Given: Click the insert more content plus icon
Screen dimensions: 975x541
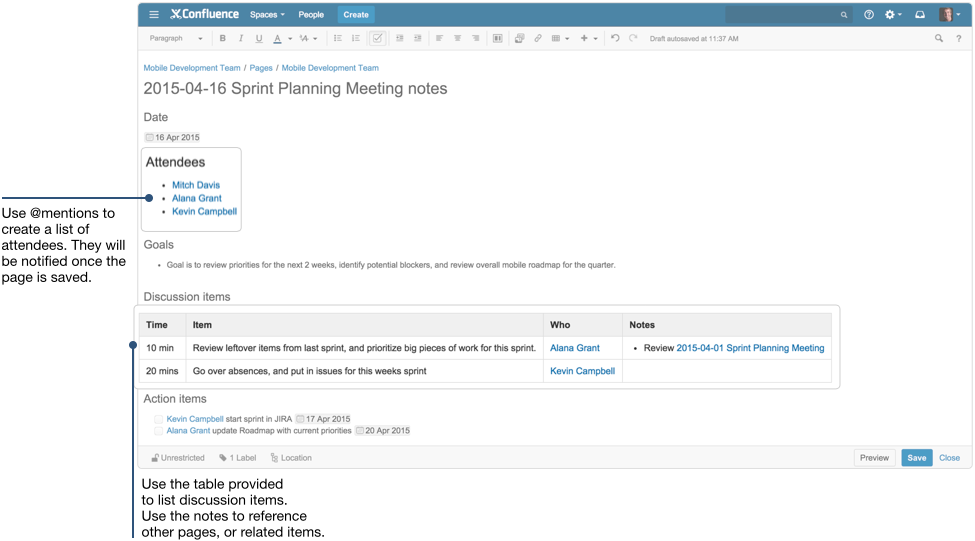Looking at the screenshot, I should pos(584,39).
